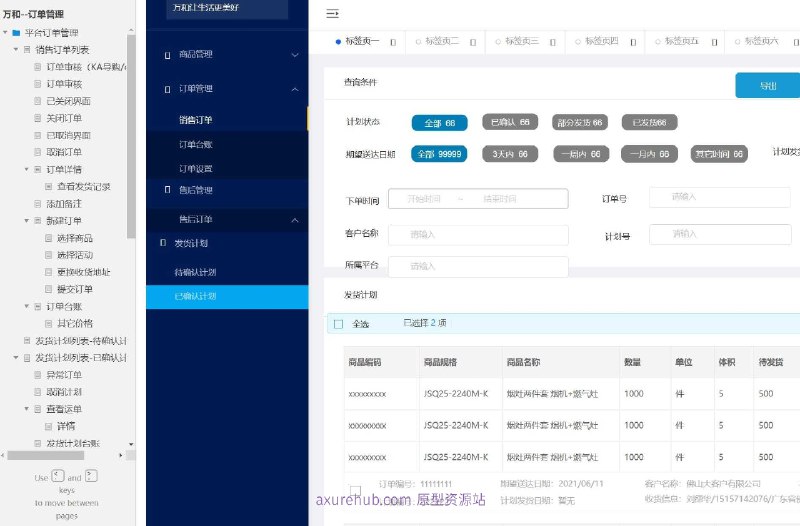
Task: Click the page icon next to 取消订单
Action: (x=38, y=152)
